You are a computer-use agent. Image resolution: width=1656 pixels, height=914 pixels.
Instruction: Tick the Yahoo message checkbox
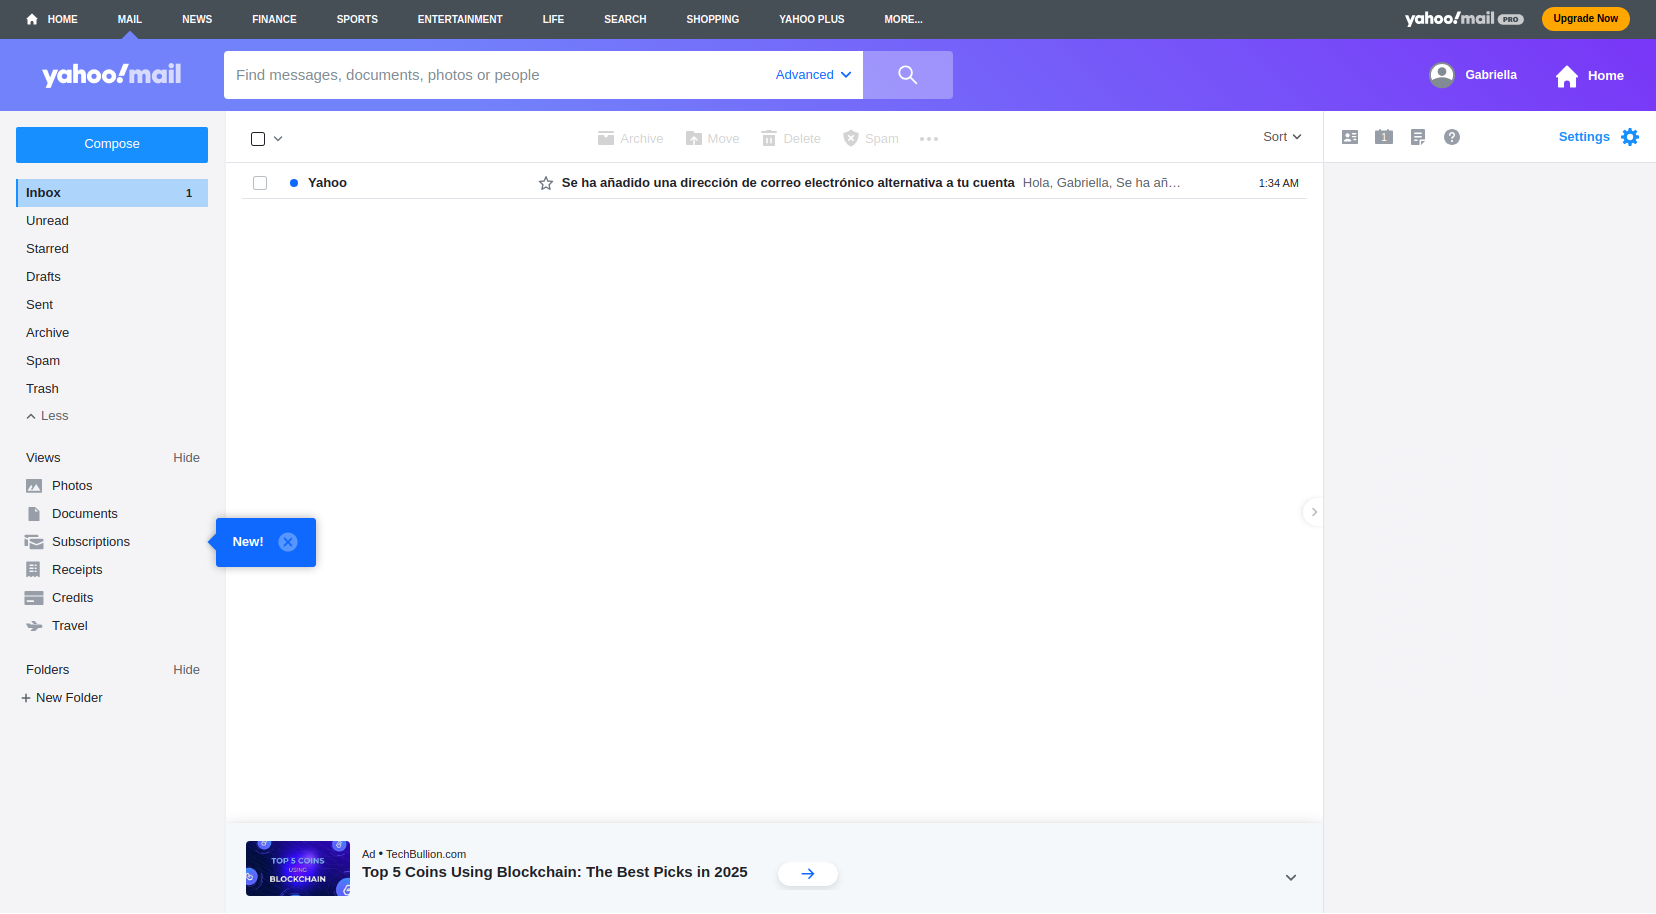[x=260, y=183]
